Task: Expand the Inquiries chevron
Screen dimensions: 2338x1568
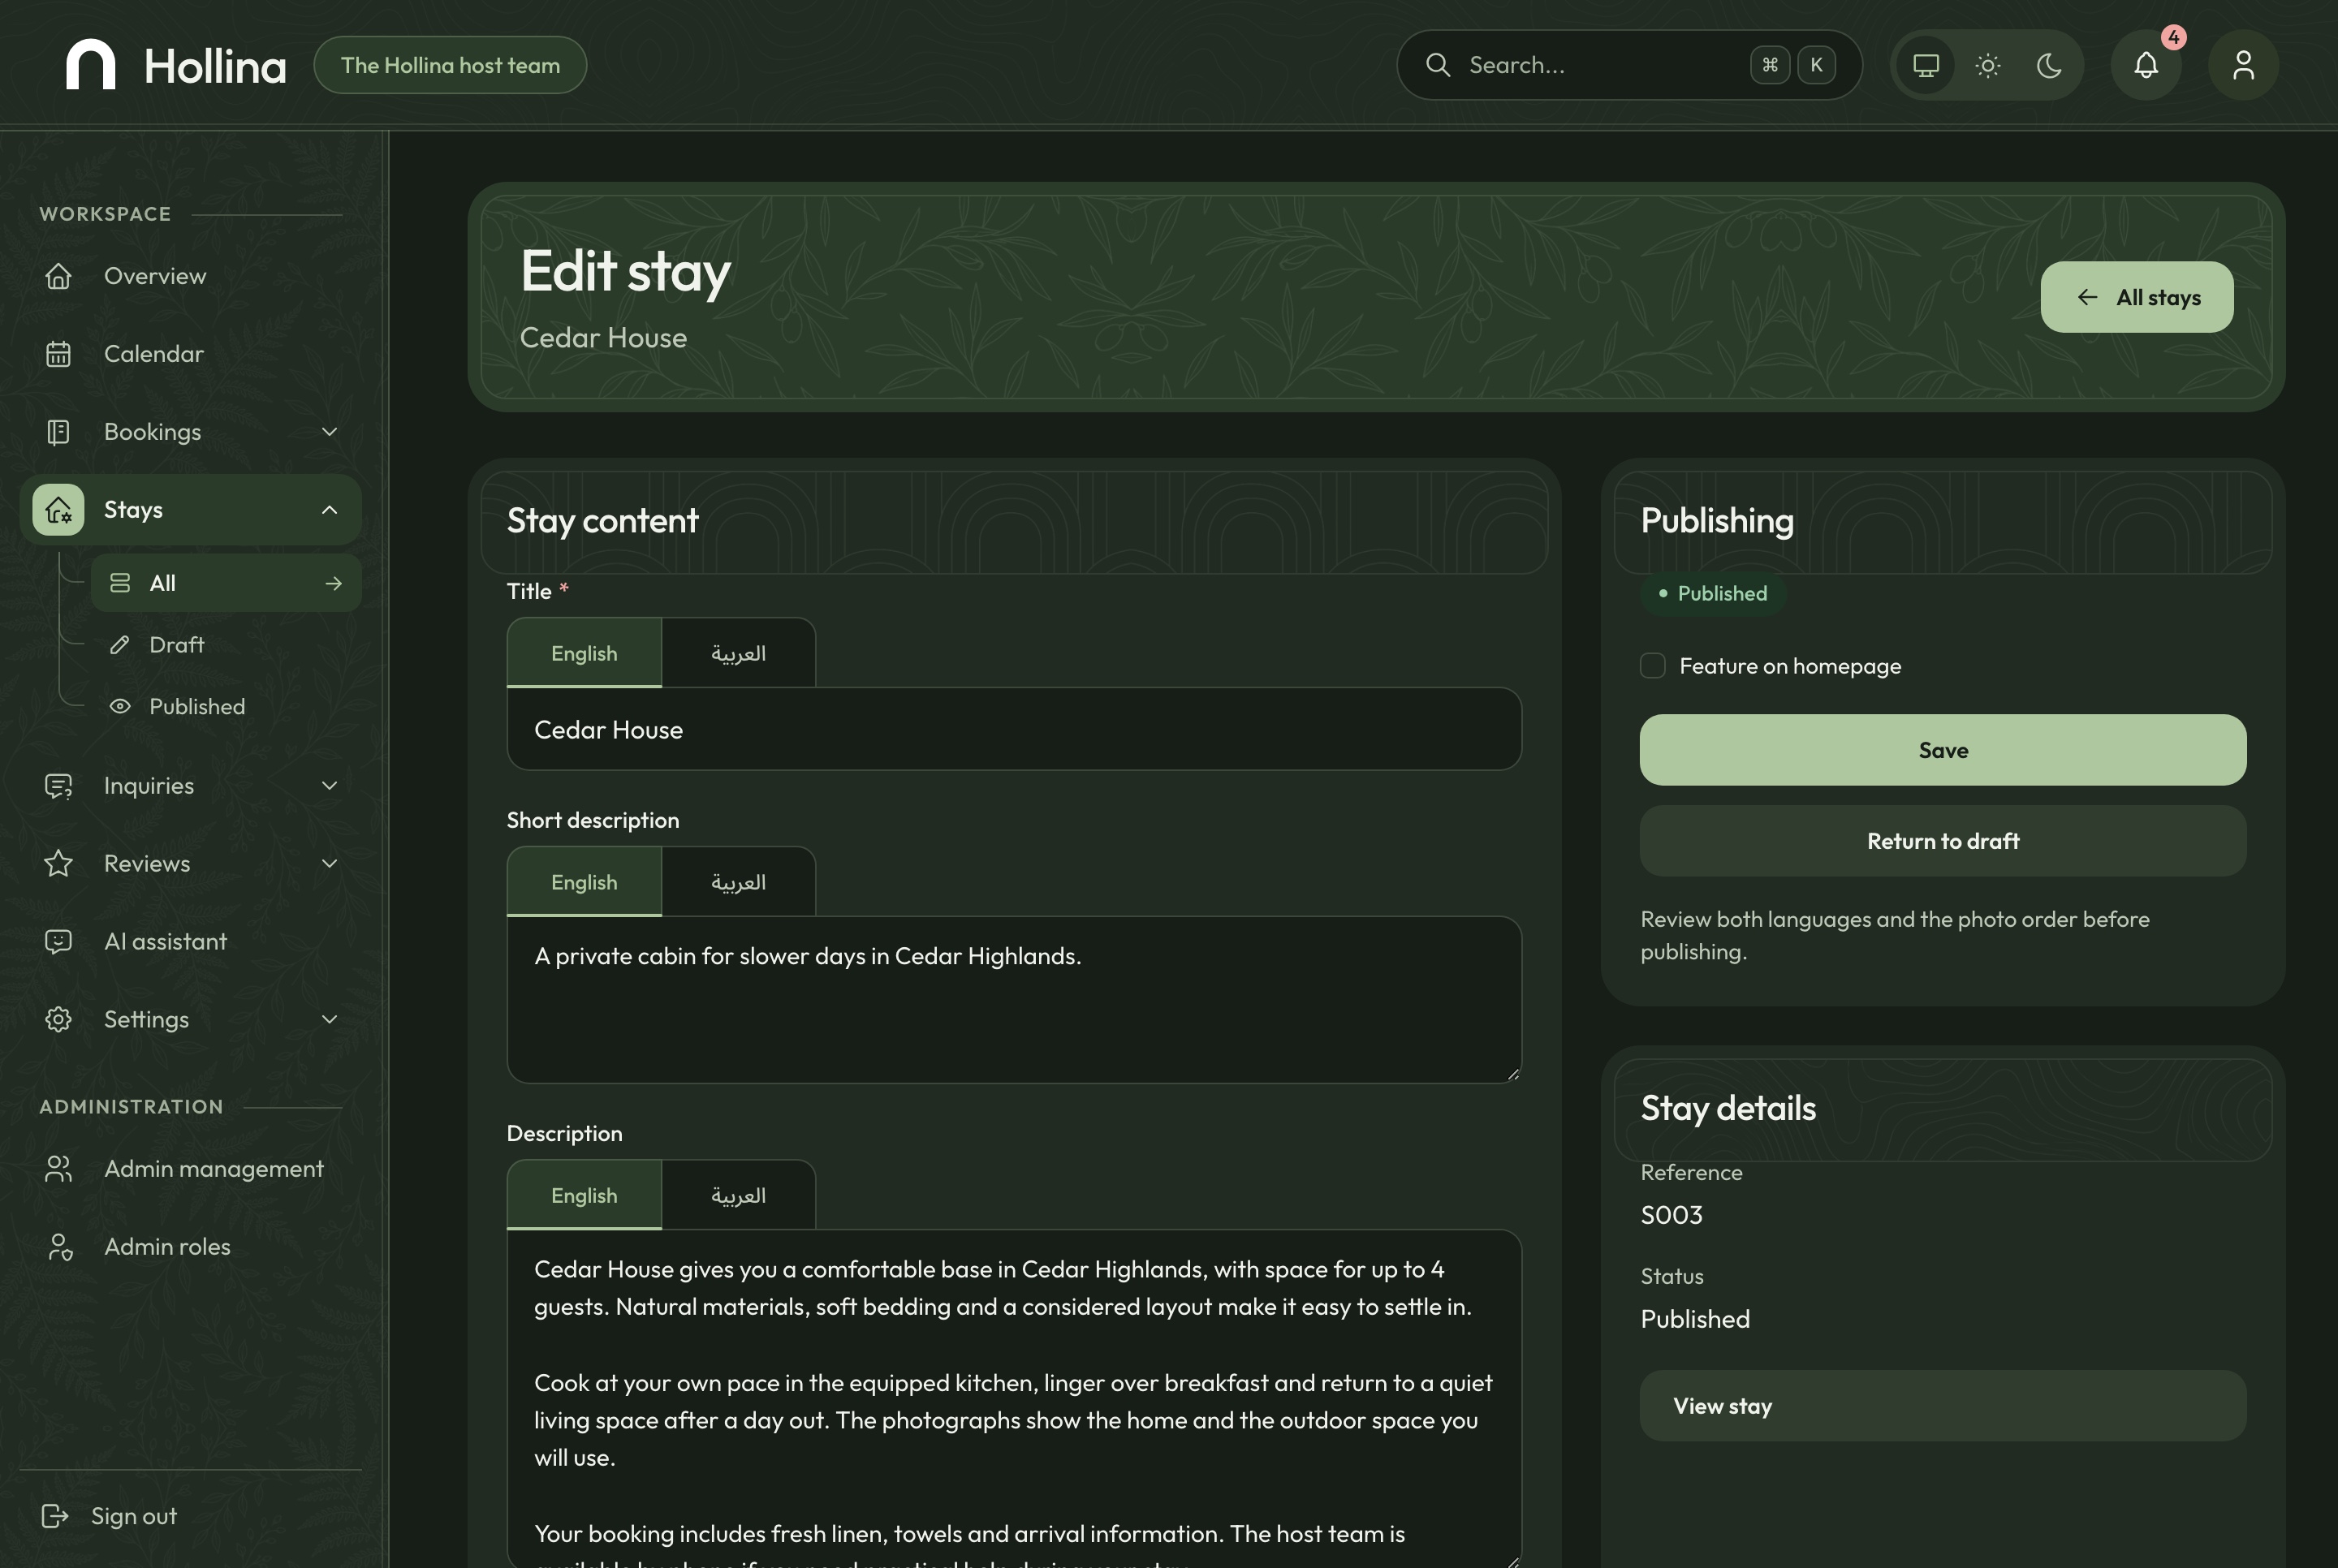Action: [x=329, y=786]
